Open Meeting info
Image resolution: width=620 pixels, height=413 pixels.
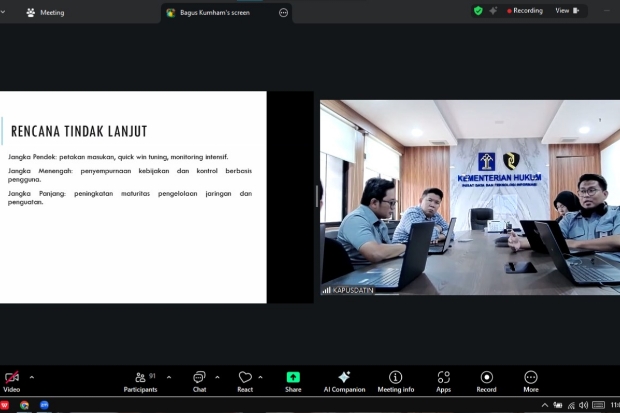point(396,382)
